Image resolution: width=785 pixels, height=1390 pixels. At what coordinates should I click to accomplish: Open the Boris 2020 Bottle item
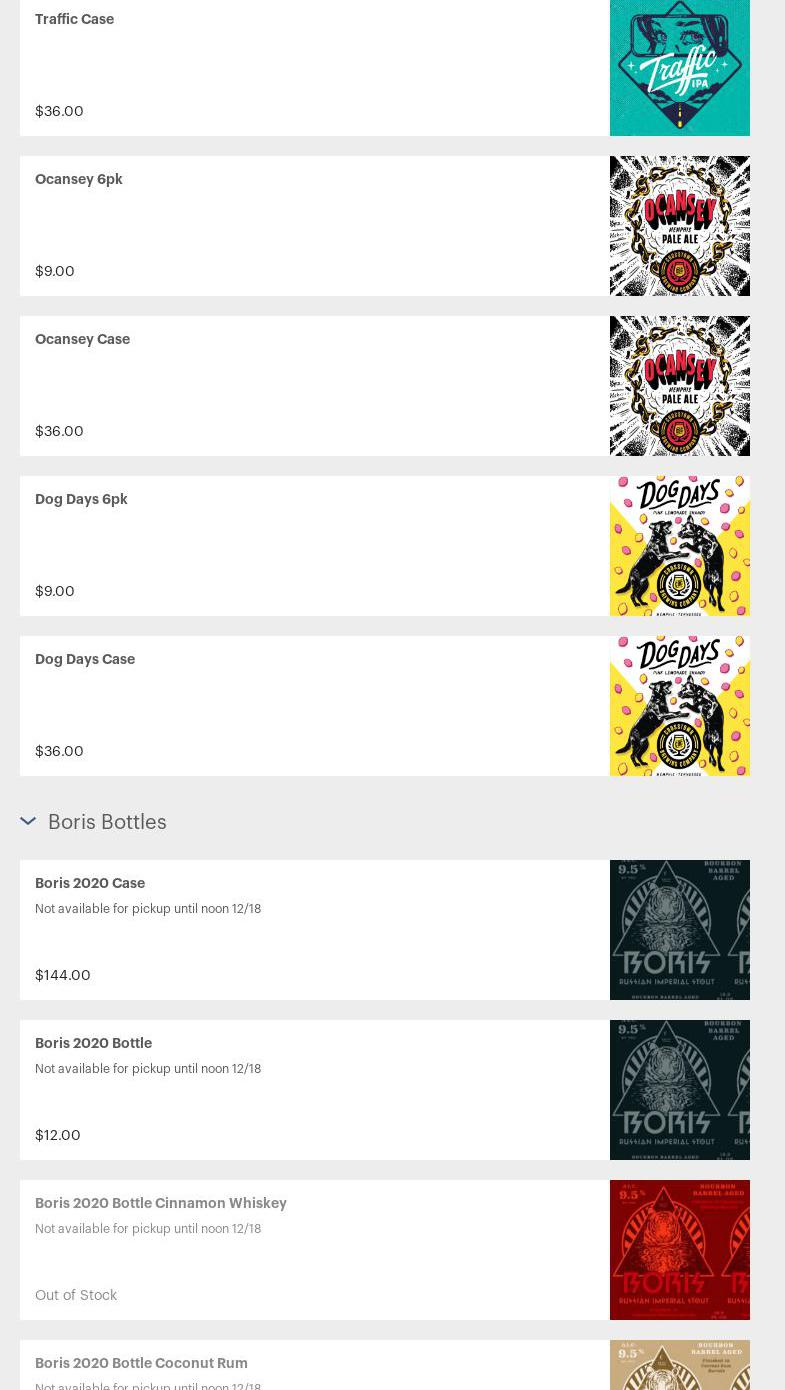(x=93, y=1043)
